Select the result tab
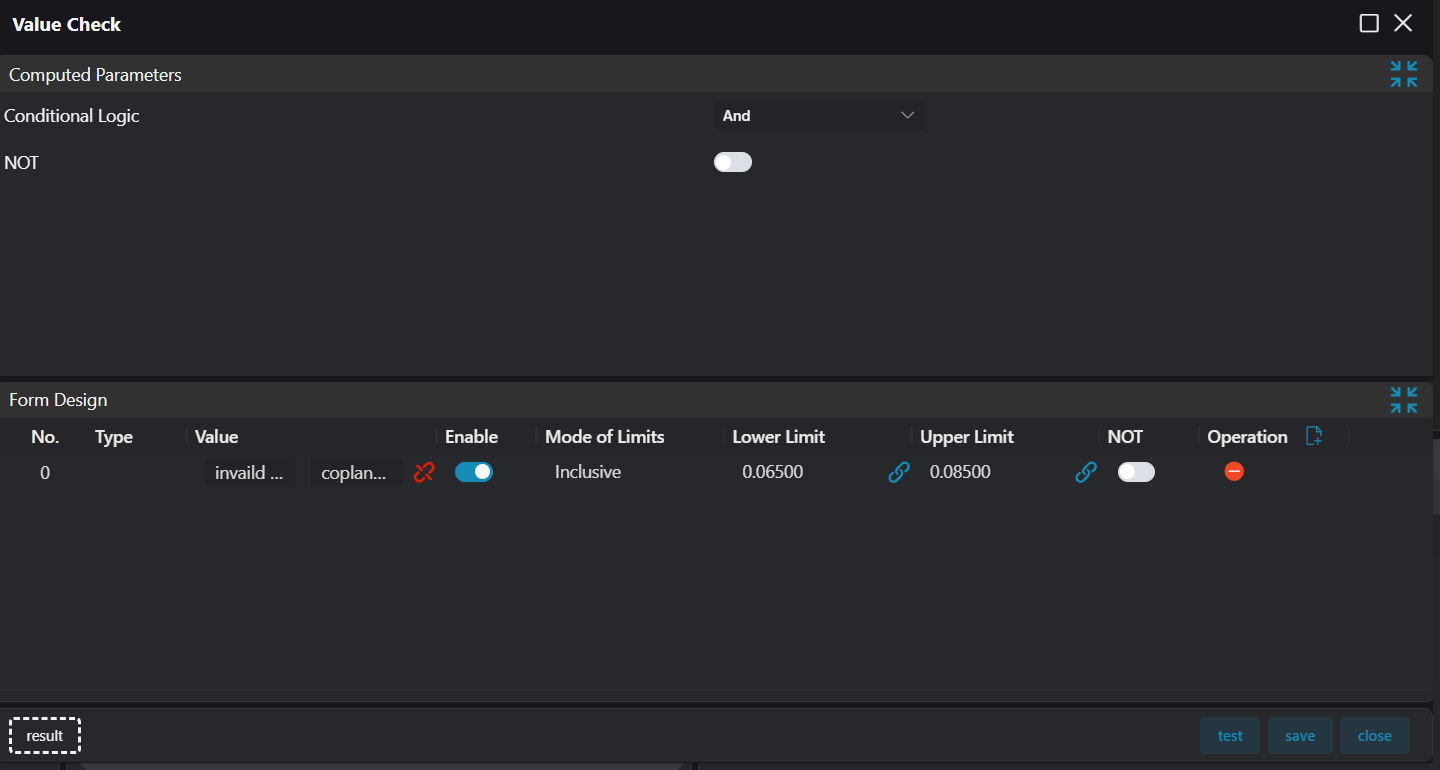1440x770 pixels. 45,736
